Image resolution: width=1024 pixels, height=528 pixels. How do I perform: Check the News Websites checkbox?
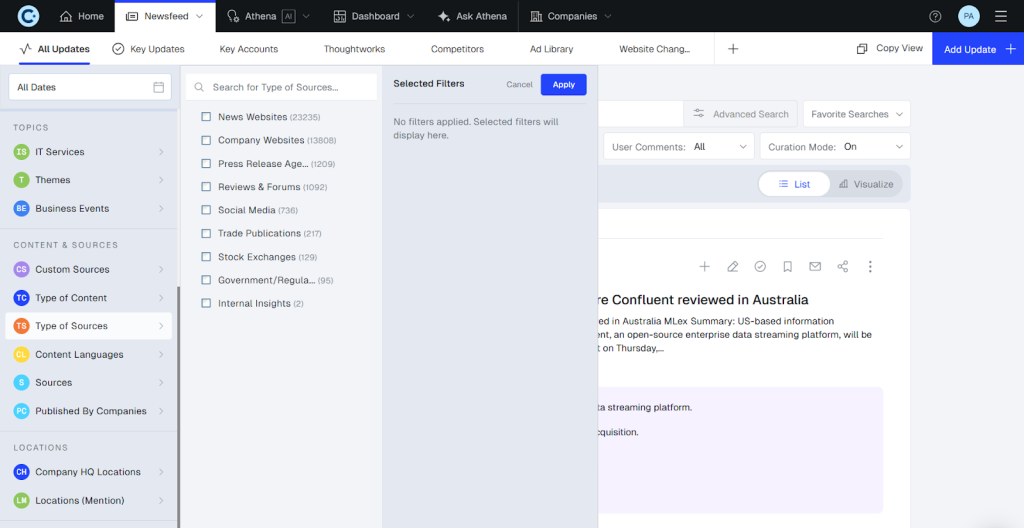click(x=207, y=117)
